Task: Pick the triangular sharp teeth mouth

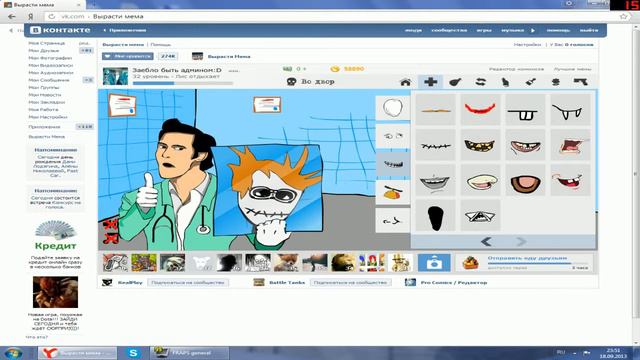Action: pyautogui.click(x=480, y=216)
